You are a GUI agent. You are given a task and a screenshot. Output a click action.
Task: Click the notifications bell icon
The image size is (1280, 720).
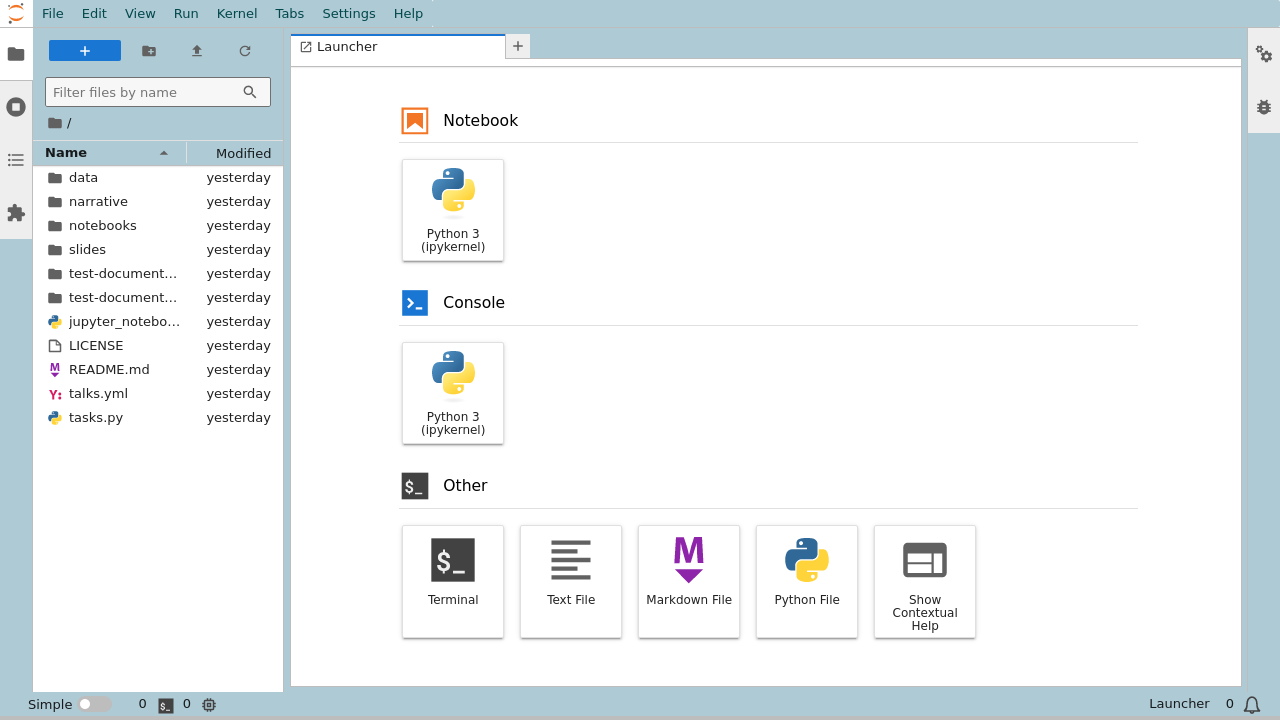[x=1252, y=705]
